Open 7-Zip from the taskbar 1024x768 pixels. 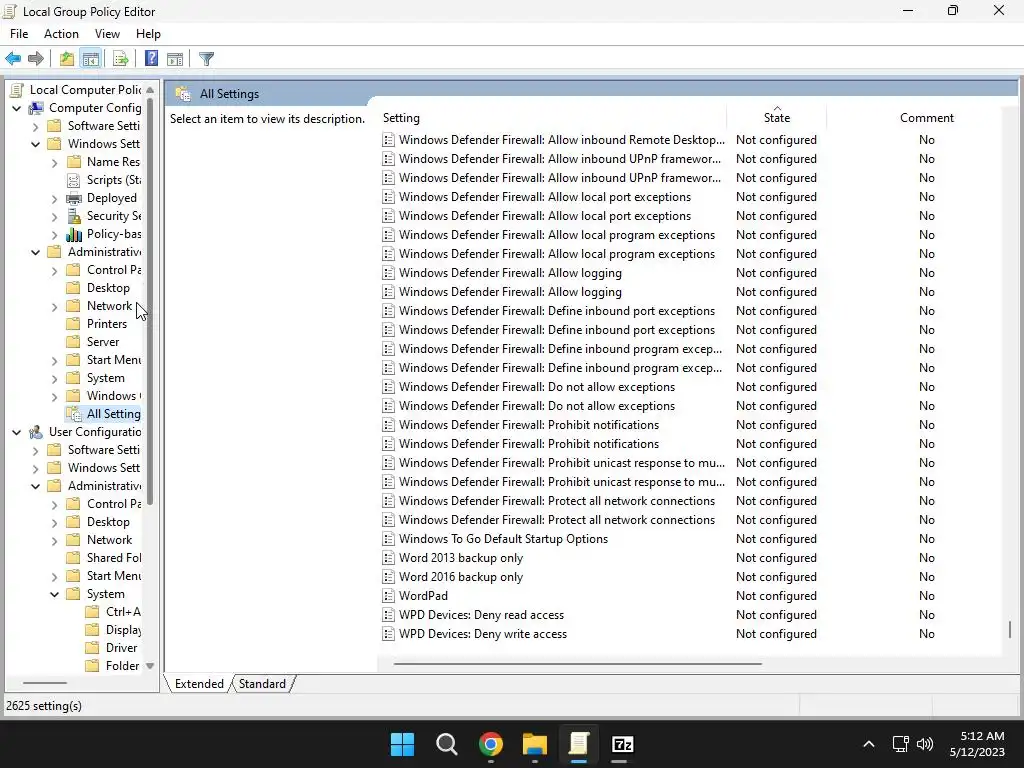(622, 744)
